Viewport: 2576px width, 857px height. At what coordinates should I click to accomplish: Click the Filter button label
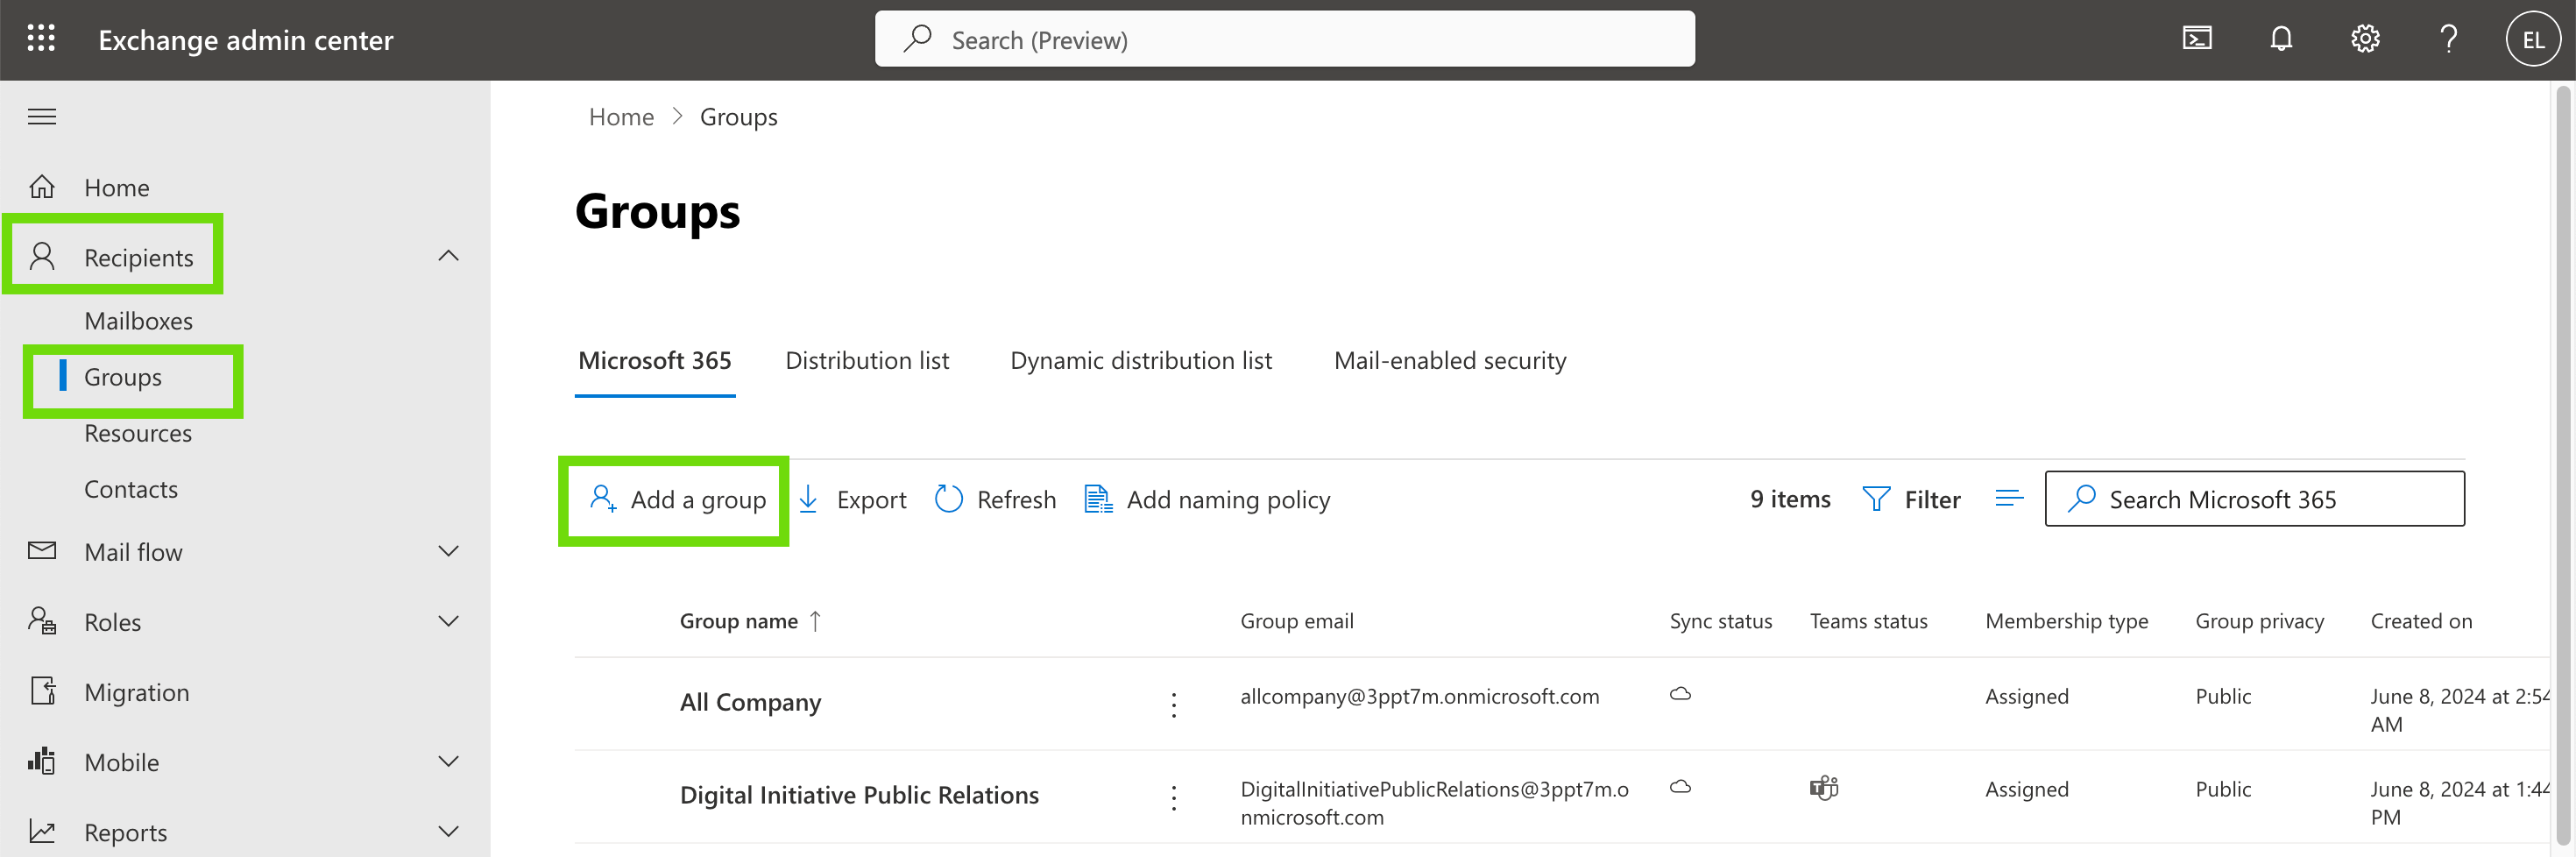(x=1932, y=499)
